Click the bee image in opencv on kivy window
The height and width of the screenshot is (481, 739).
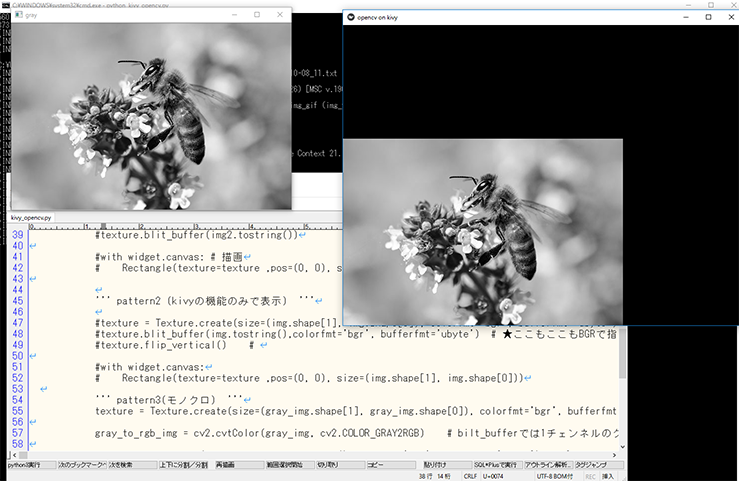(x=483, y=232)
